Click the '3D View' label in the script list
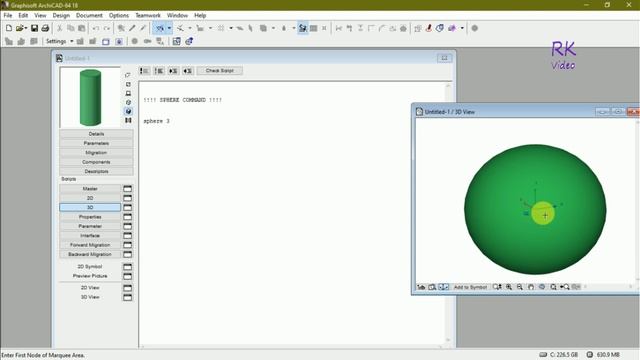Screen dimensions: 640x360 tap(90, 297)
